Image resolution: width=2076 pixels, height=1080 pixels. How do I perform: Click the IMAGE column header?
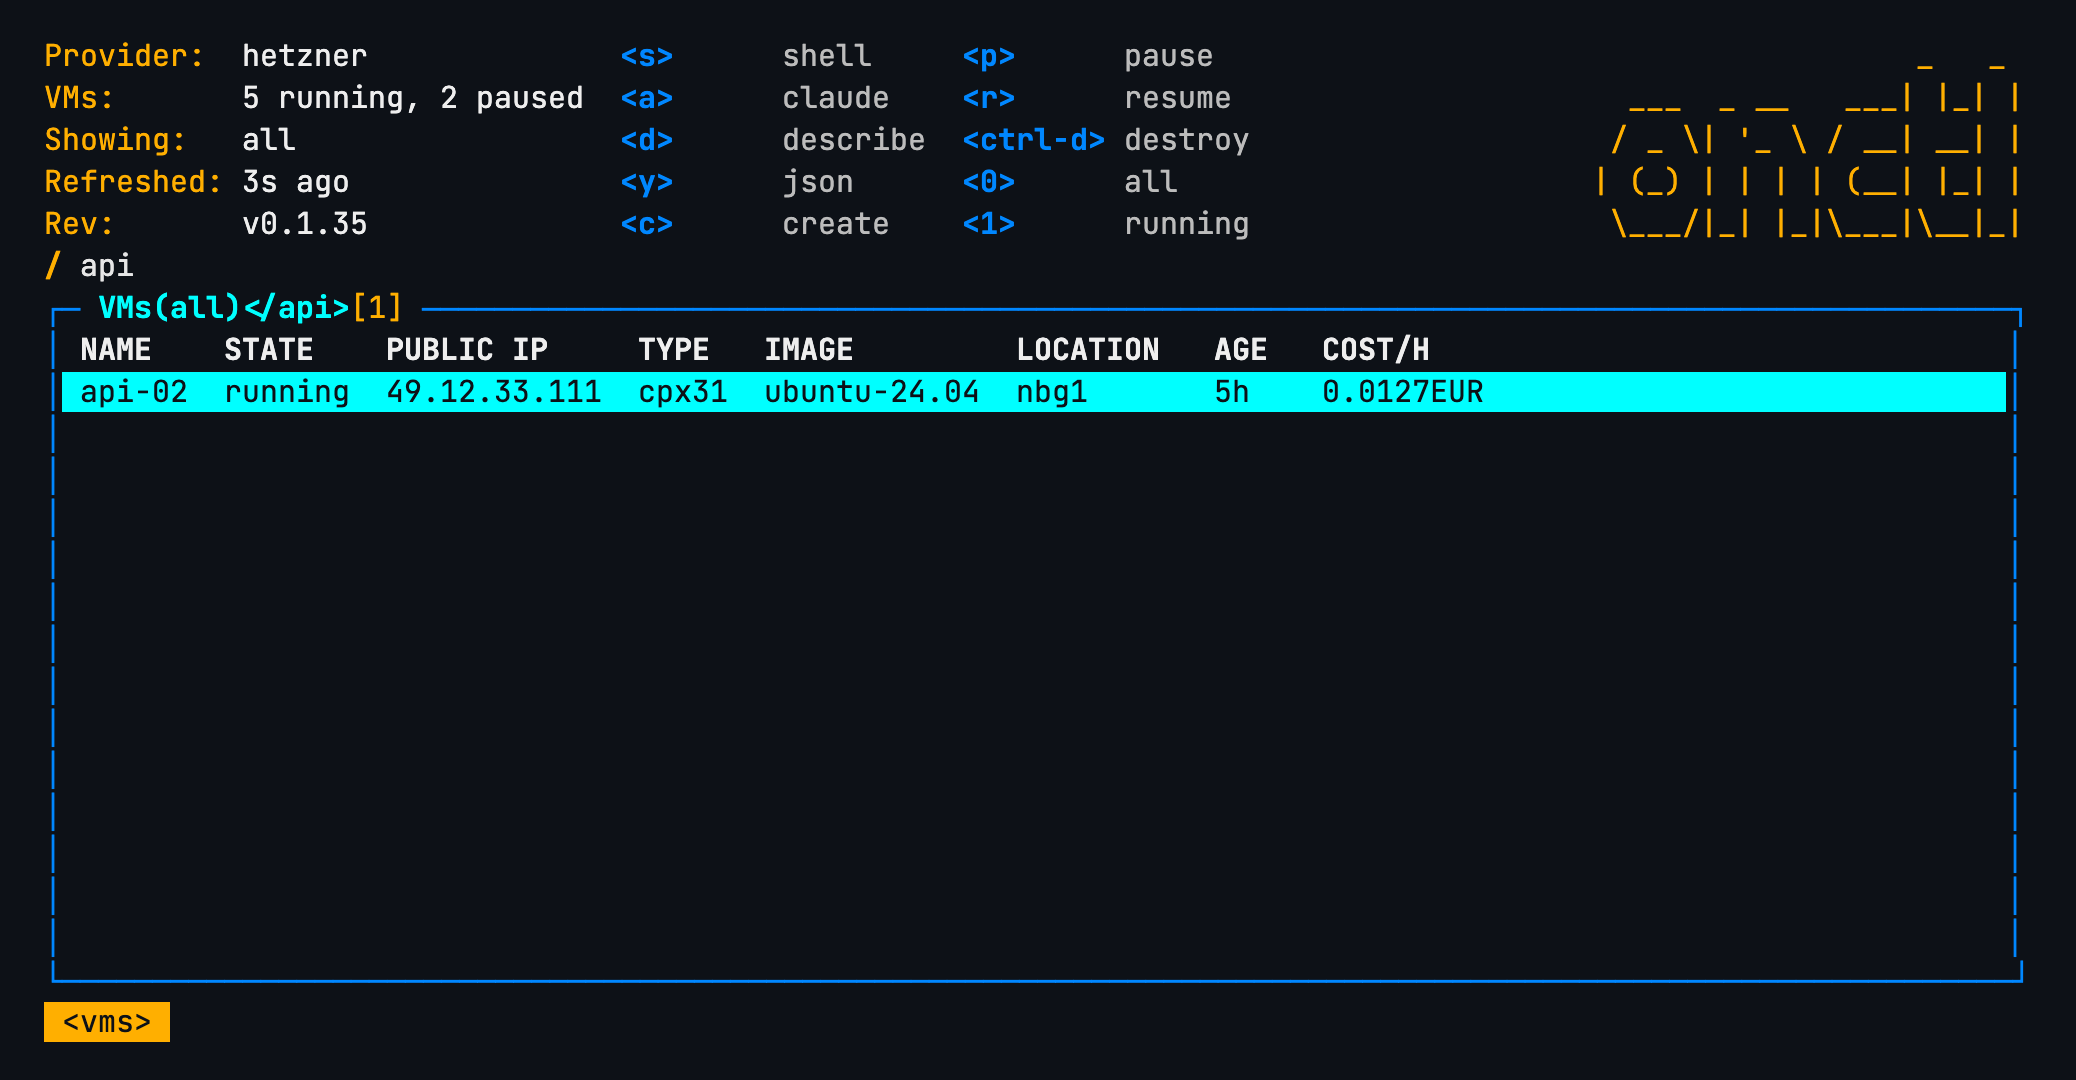pos(809,350)
